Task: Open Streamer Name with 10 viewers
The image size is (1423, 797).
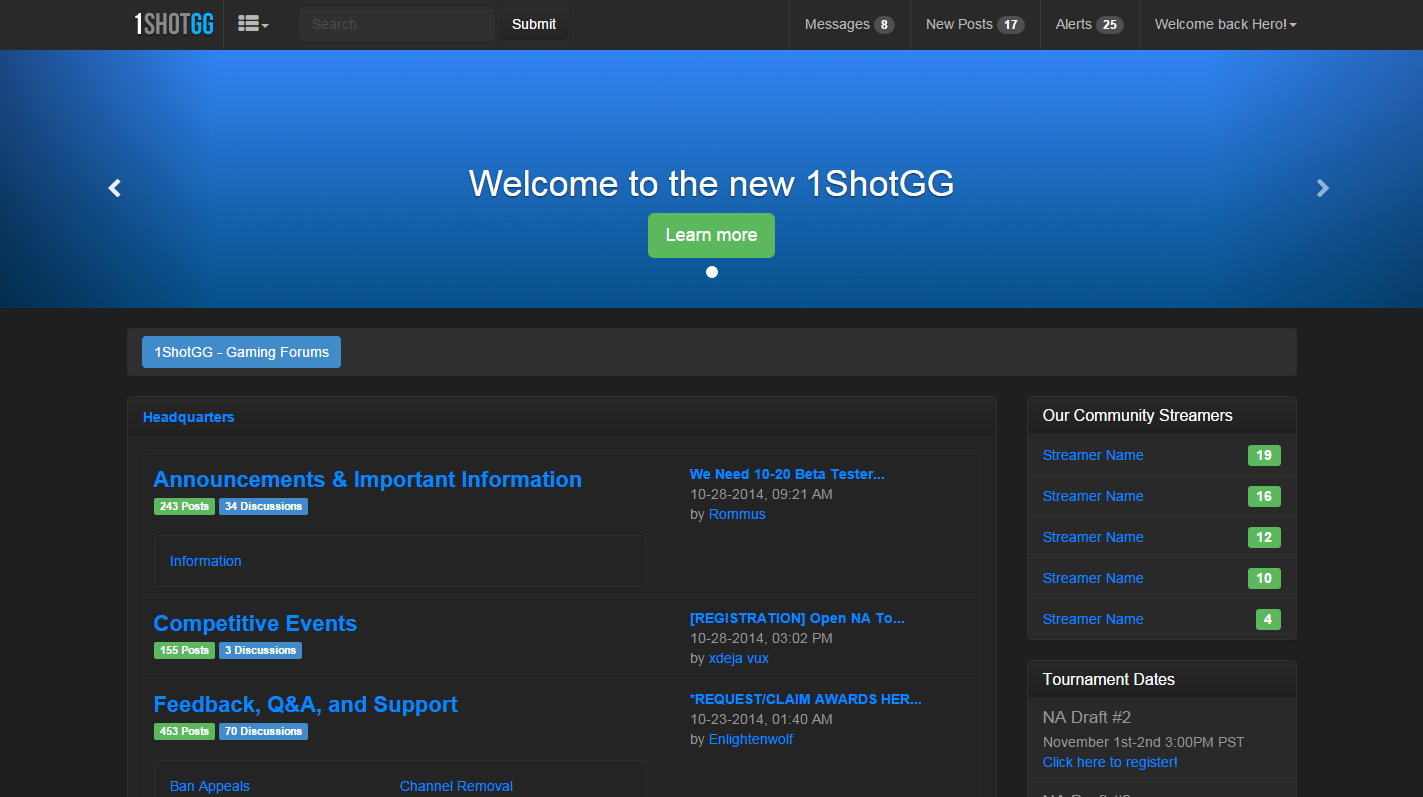Action: tap(1093, 578)
